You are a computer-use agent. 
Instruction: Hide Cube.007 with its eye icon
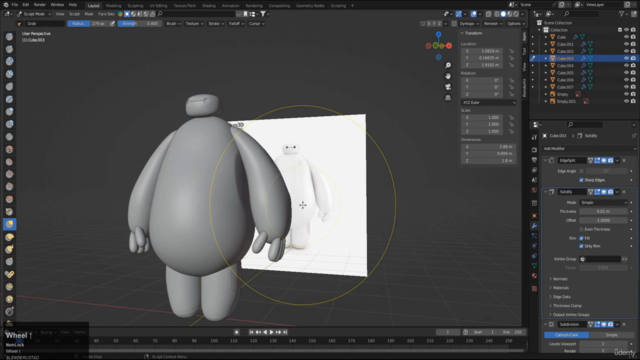coord(626,87)
